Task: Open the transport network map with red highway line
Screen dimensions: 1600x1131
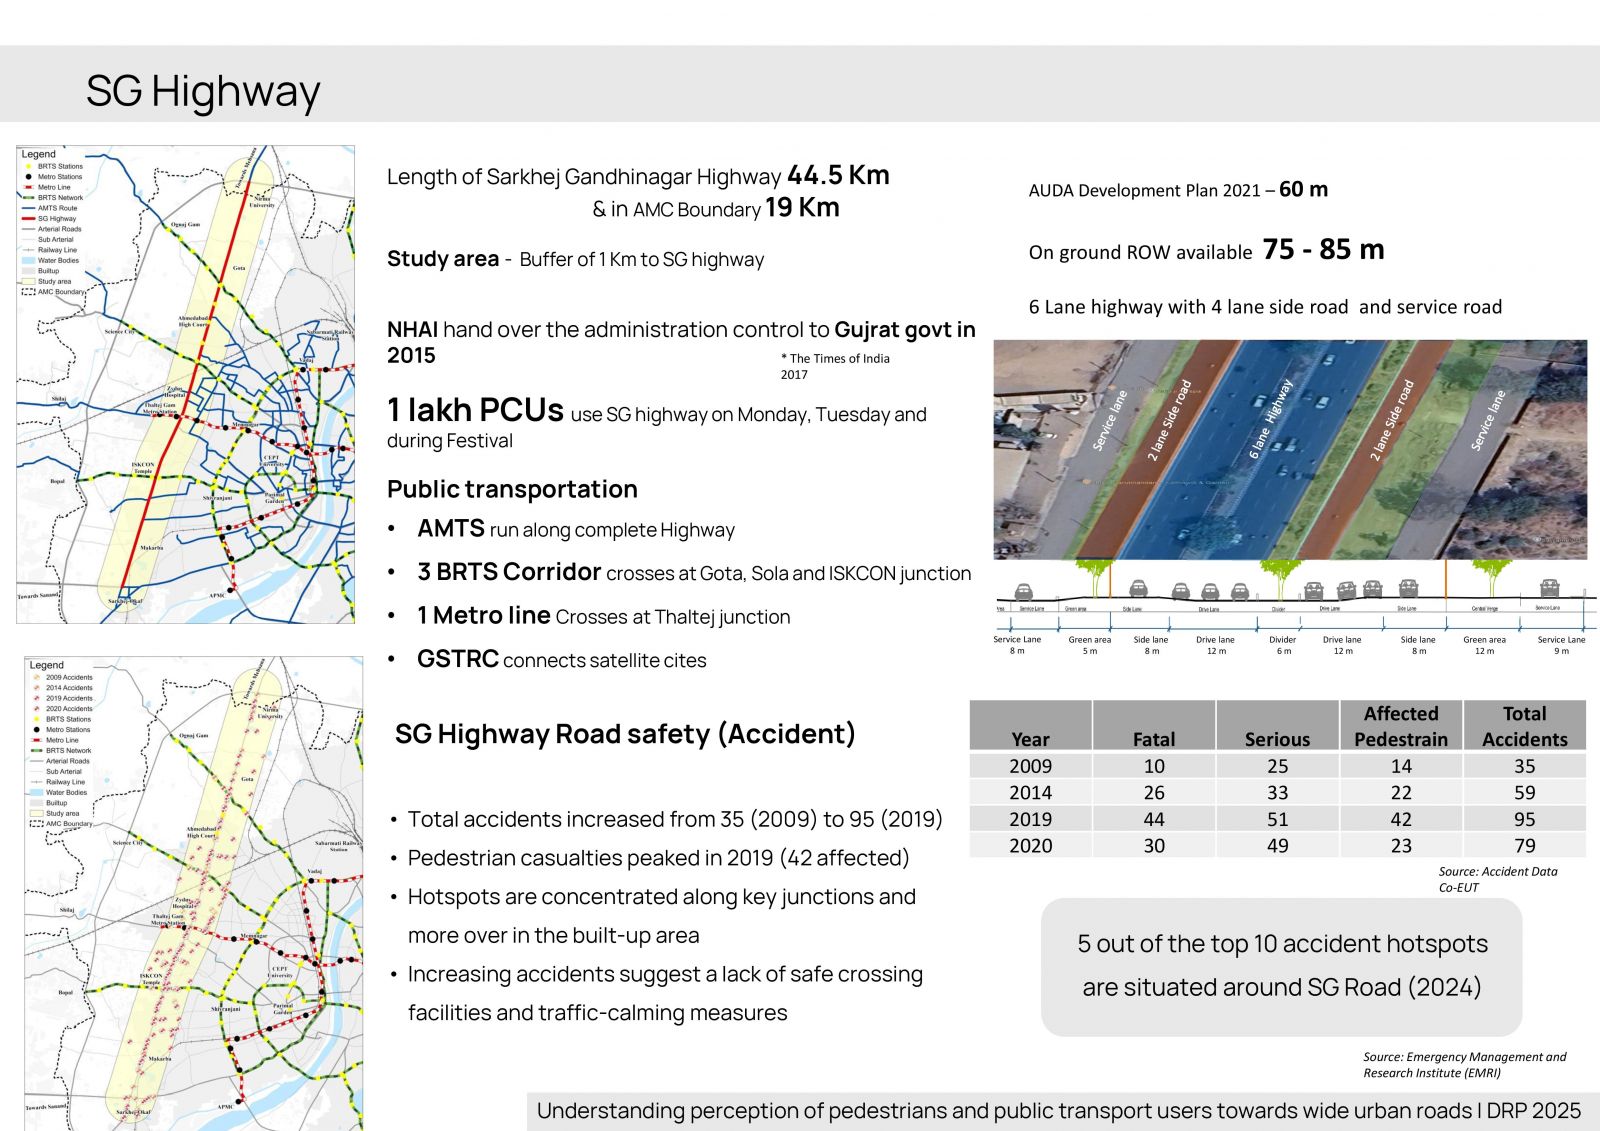Action: click(186, 384)
